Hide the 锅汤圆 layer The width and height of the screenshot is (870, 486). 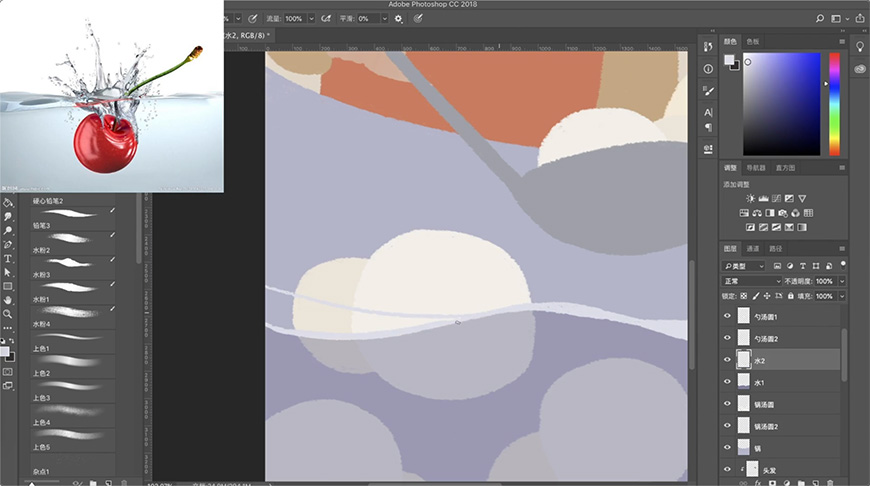(727, 404)
